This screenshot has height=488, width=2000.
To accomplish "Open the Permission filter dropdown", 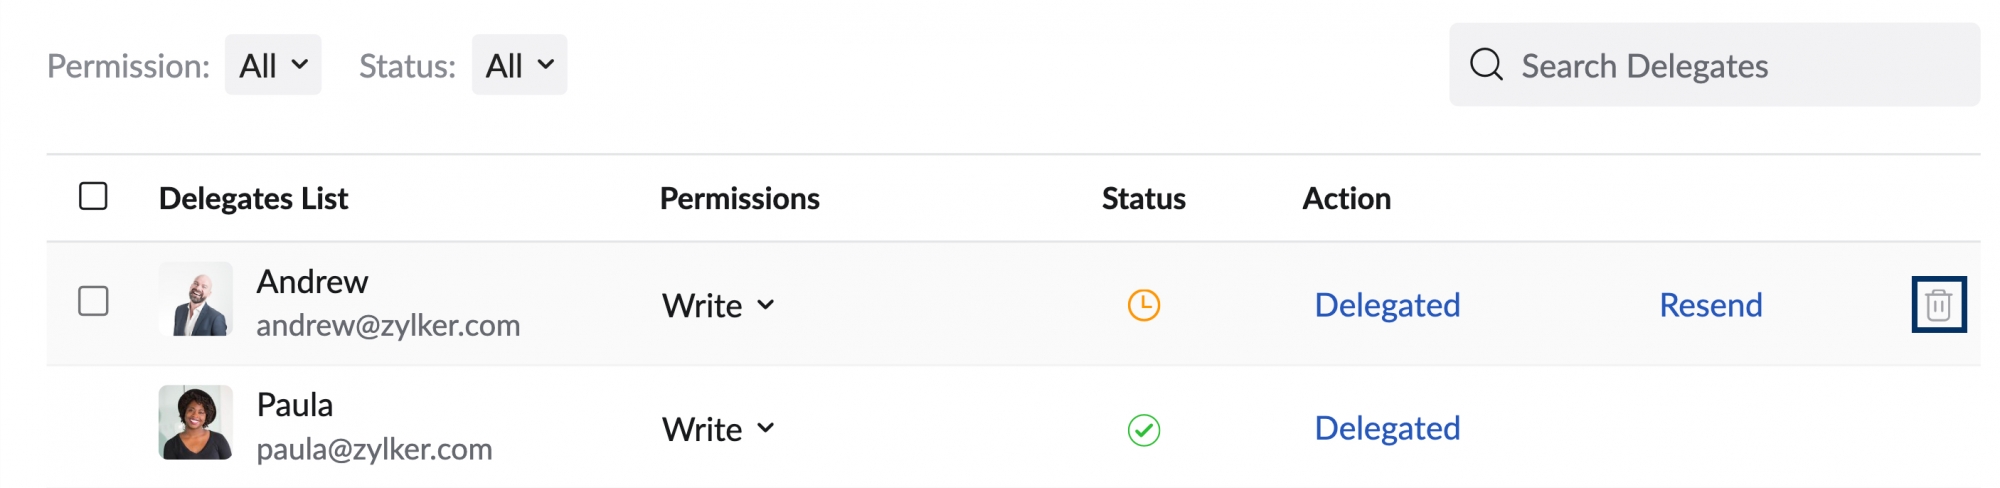I will [273, 65].
